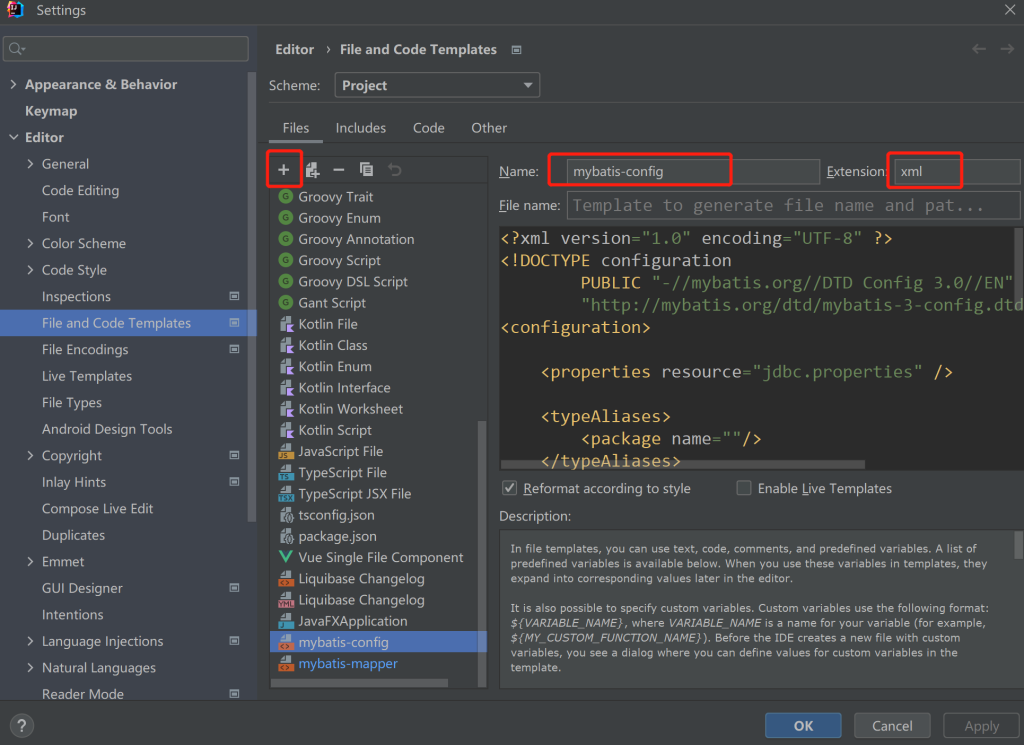Select mybatis-mapper in the template list

click(347, 663)
